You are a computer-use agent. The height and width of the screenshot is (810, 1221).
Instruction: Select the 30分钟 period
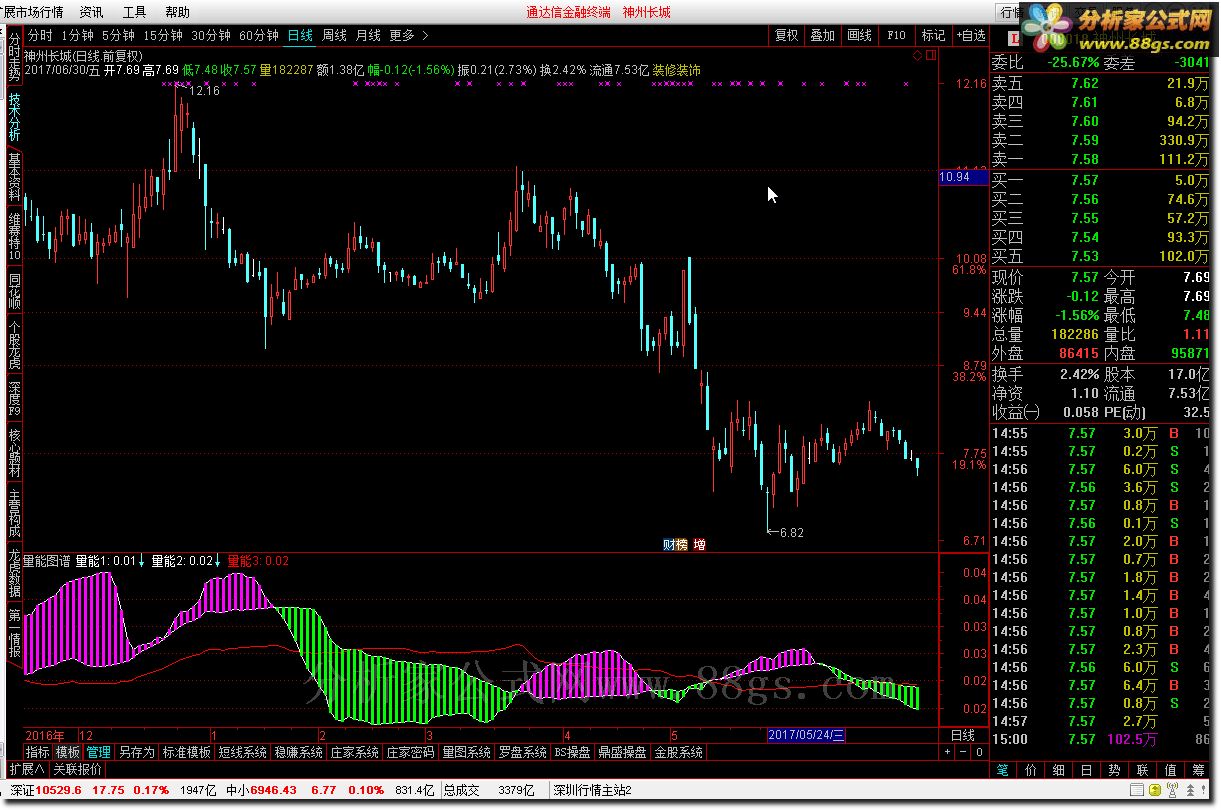(x=211, y=35)
